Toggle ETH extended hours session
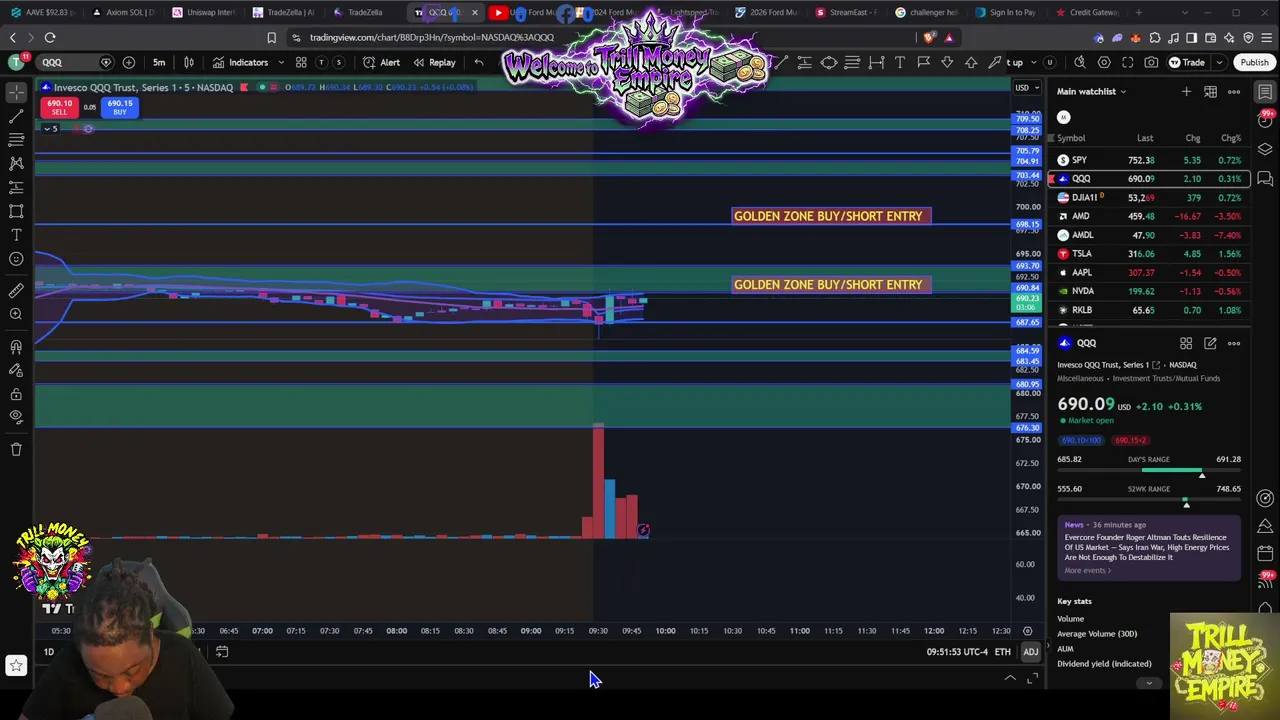This screenshot has height=720, width=1280. tap(1002, 652)
